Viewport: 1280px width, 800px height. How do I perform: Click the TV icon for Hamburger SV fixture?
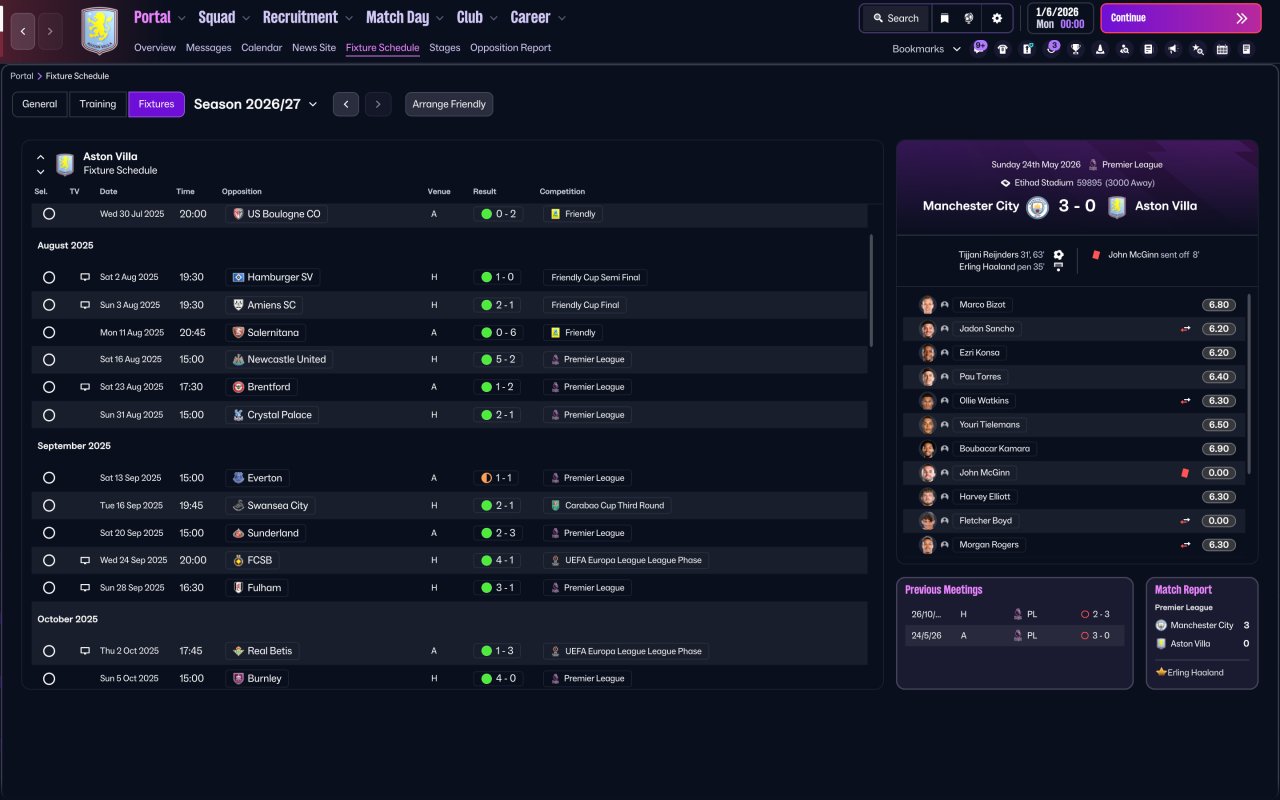(85, 277)
